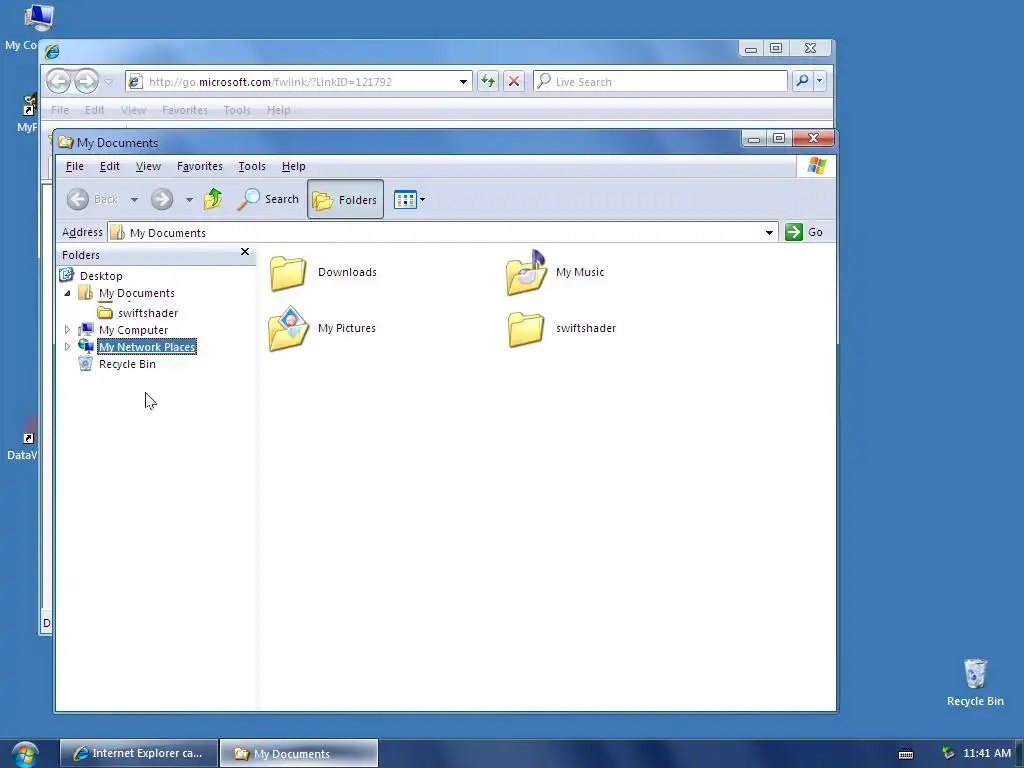Click Internet Explorer's Back button
This screenshot has width=1024, height=768.
click(59, 81)
